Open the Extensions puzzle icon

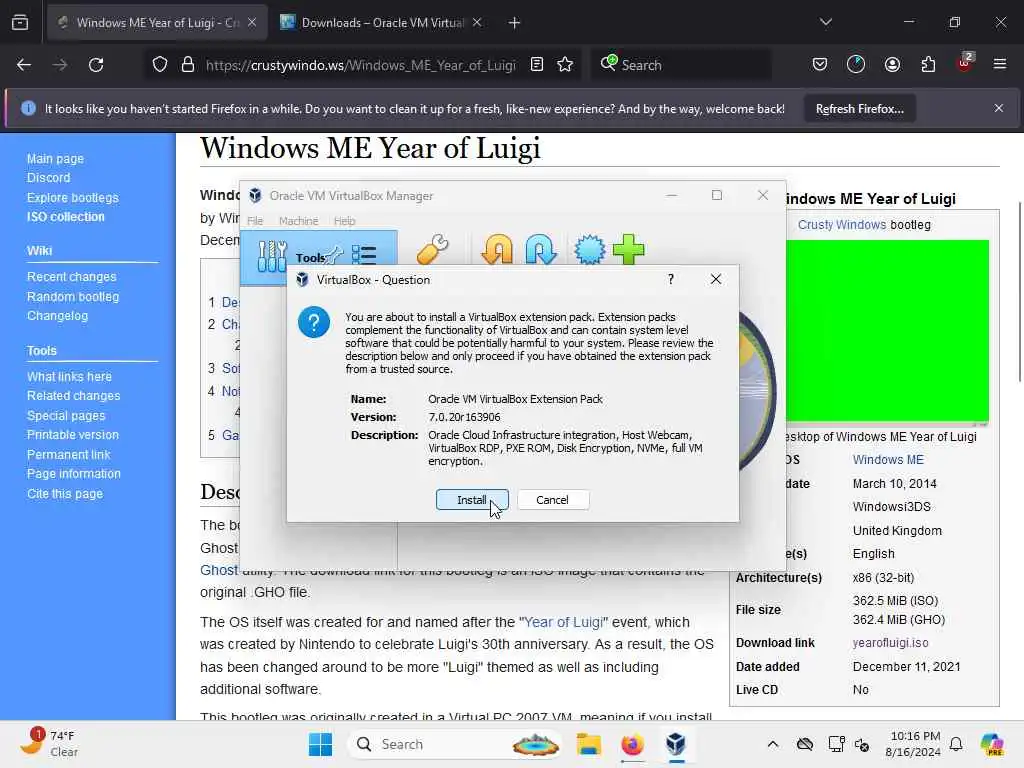928,65
